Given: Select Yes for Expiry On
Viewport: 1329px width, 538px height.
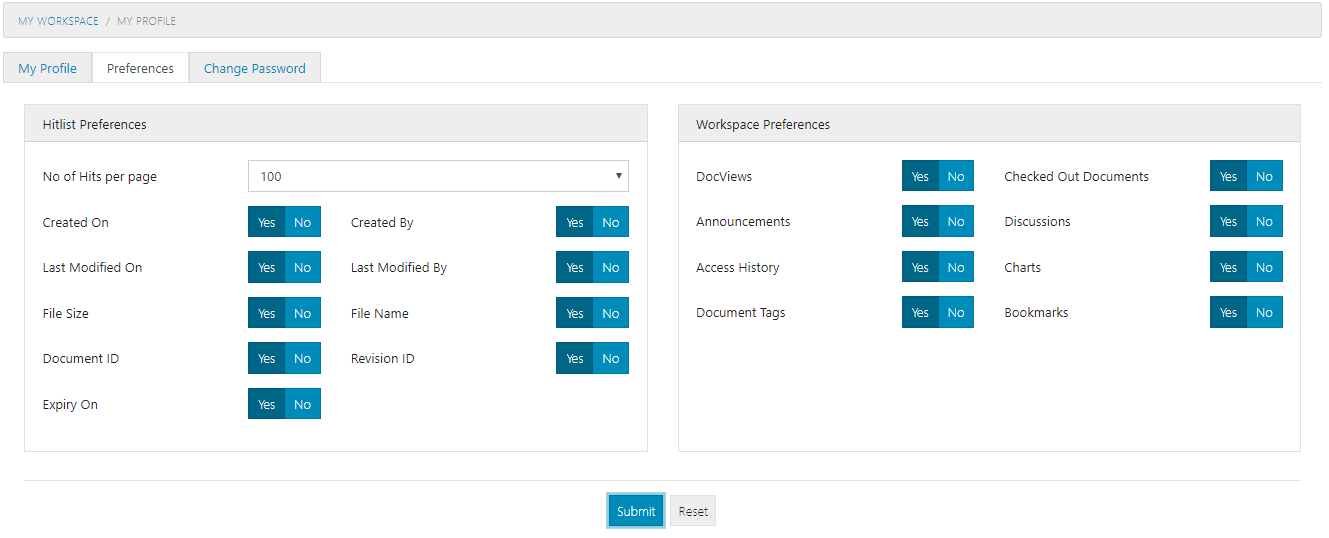Looking at the screenshot, I should coord(266,404).
